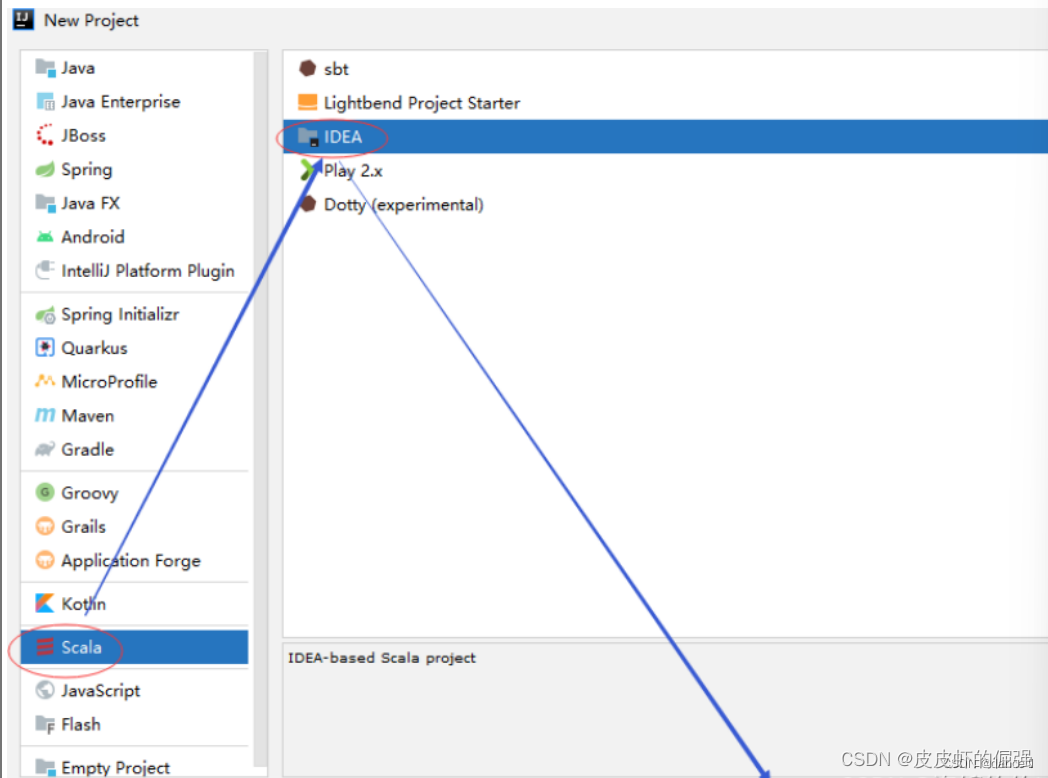Select IntelliJ Platform Plugin entry
This screenshot has height=778, width=1048.
click(148, 271)
